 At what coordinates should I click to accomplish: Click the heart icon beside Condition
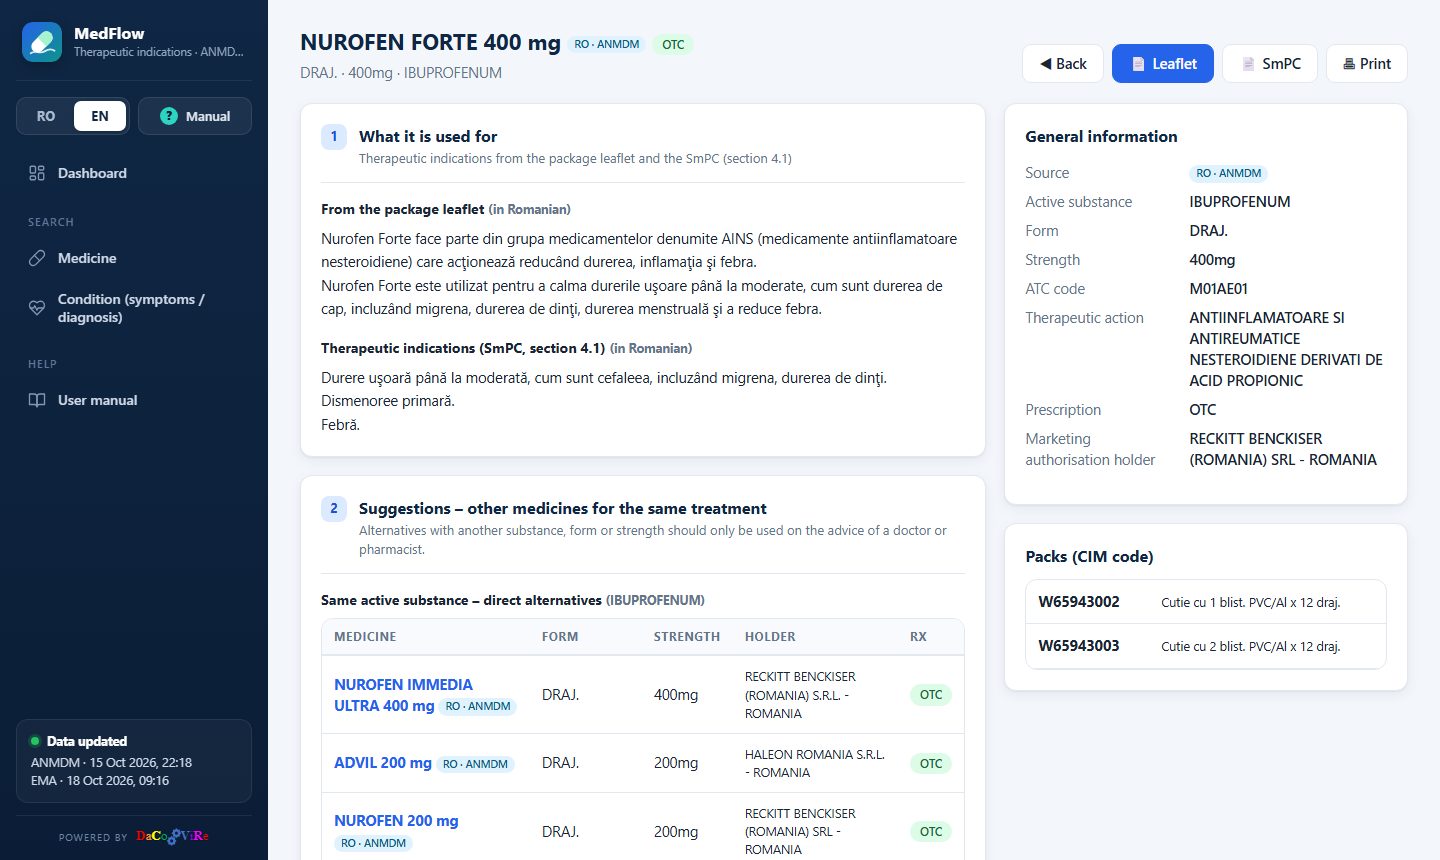click(37, 308)
